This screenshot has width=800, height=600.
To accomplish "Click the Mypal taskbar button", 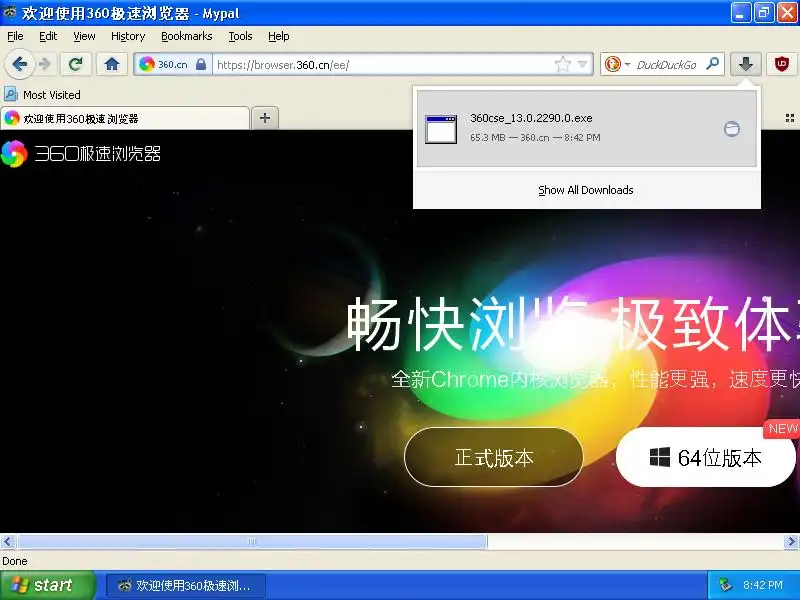I will coord(186,586).
